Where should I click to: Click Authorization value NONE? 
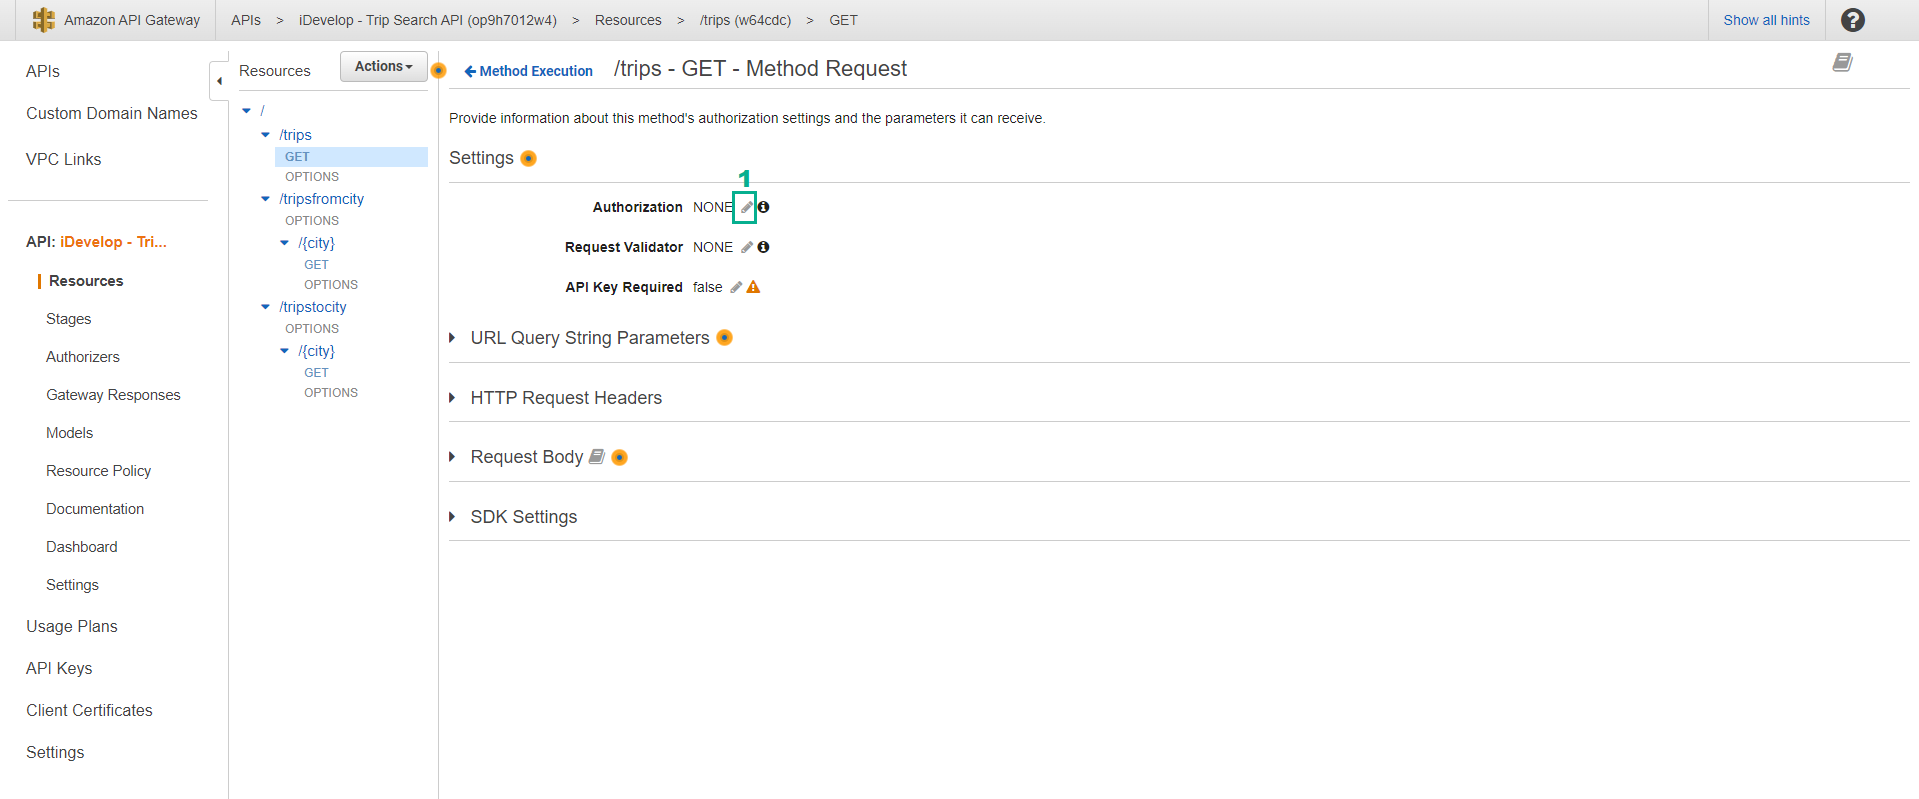tap(713, 207)
